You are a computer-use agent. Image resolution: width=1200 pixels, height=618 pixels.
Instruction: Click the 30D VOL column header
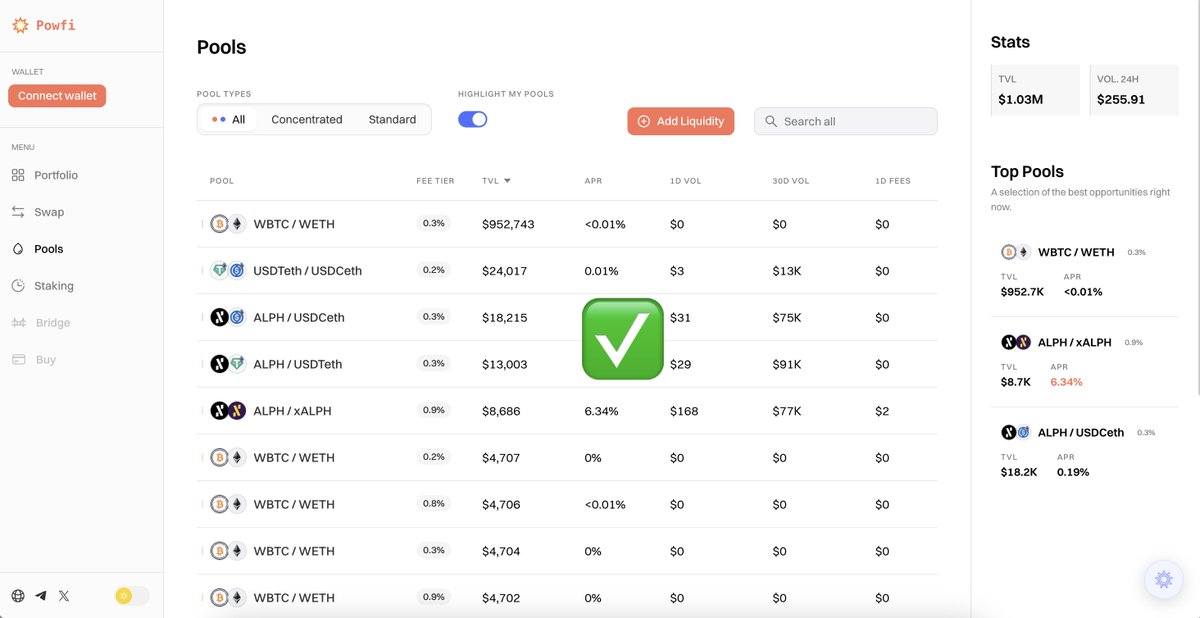tap(790, 181)
